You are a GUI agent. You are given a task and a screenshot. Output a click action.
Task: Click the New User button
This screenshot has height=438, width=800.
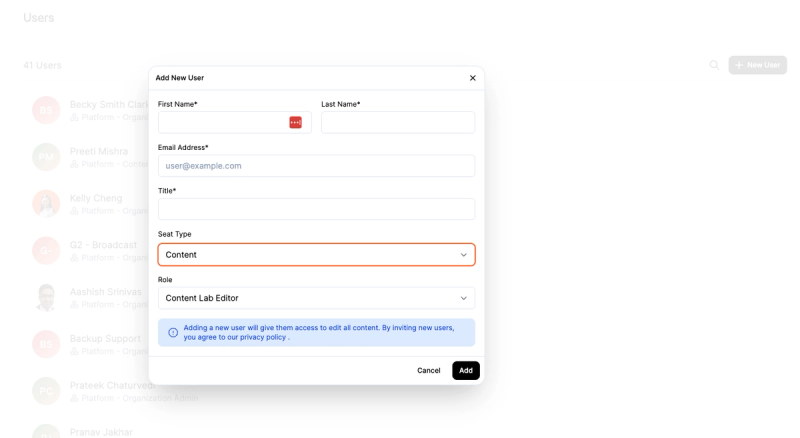(x=757, y=65)
